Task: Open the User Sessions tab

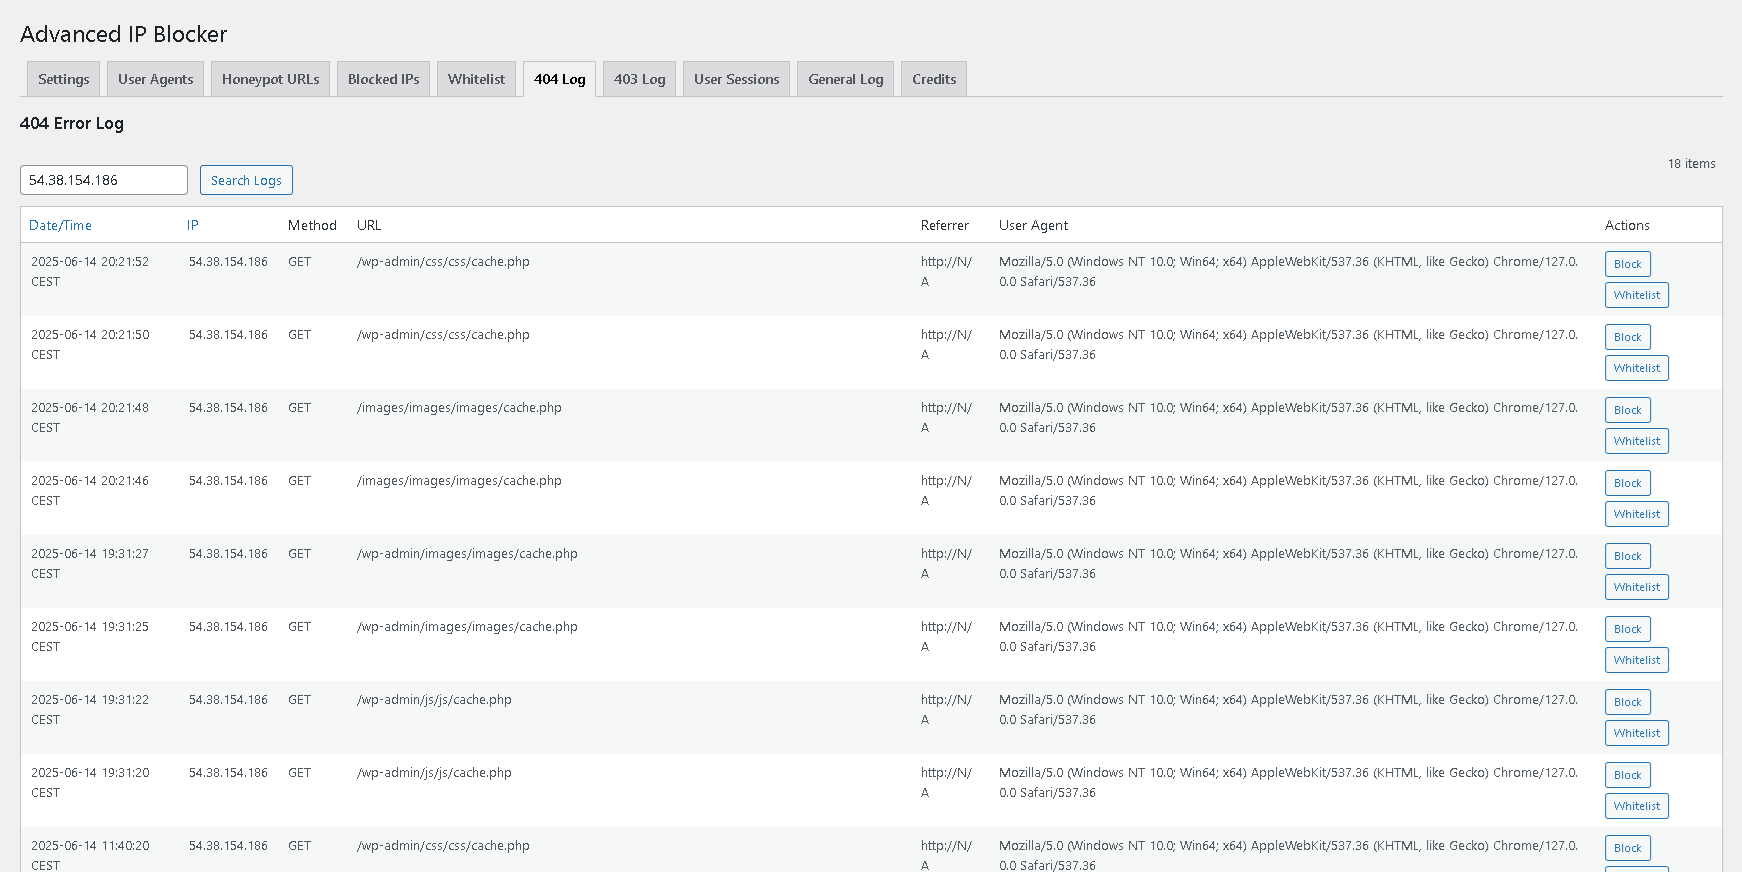Action: click(737, 79)
